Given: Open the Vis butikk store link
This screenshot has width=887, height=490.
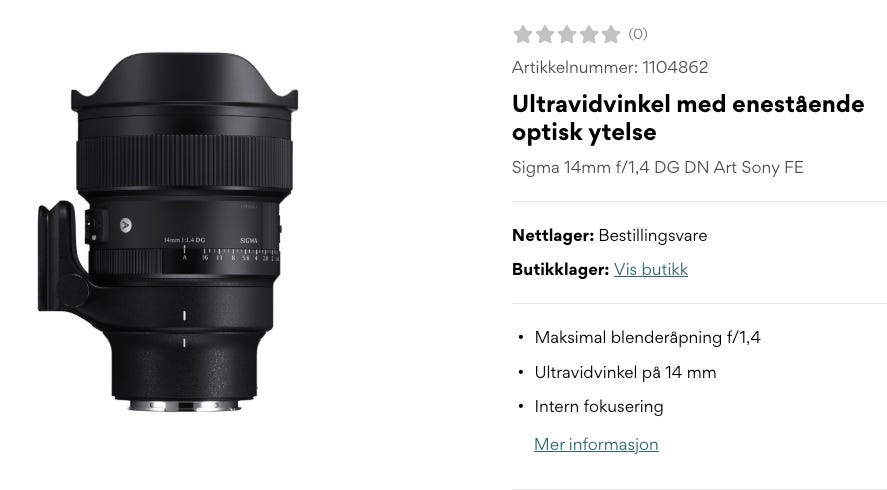Looking at the screenshot, I should click(x=651, y=269).
